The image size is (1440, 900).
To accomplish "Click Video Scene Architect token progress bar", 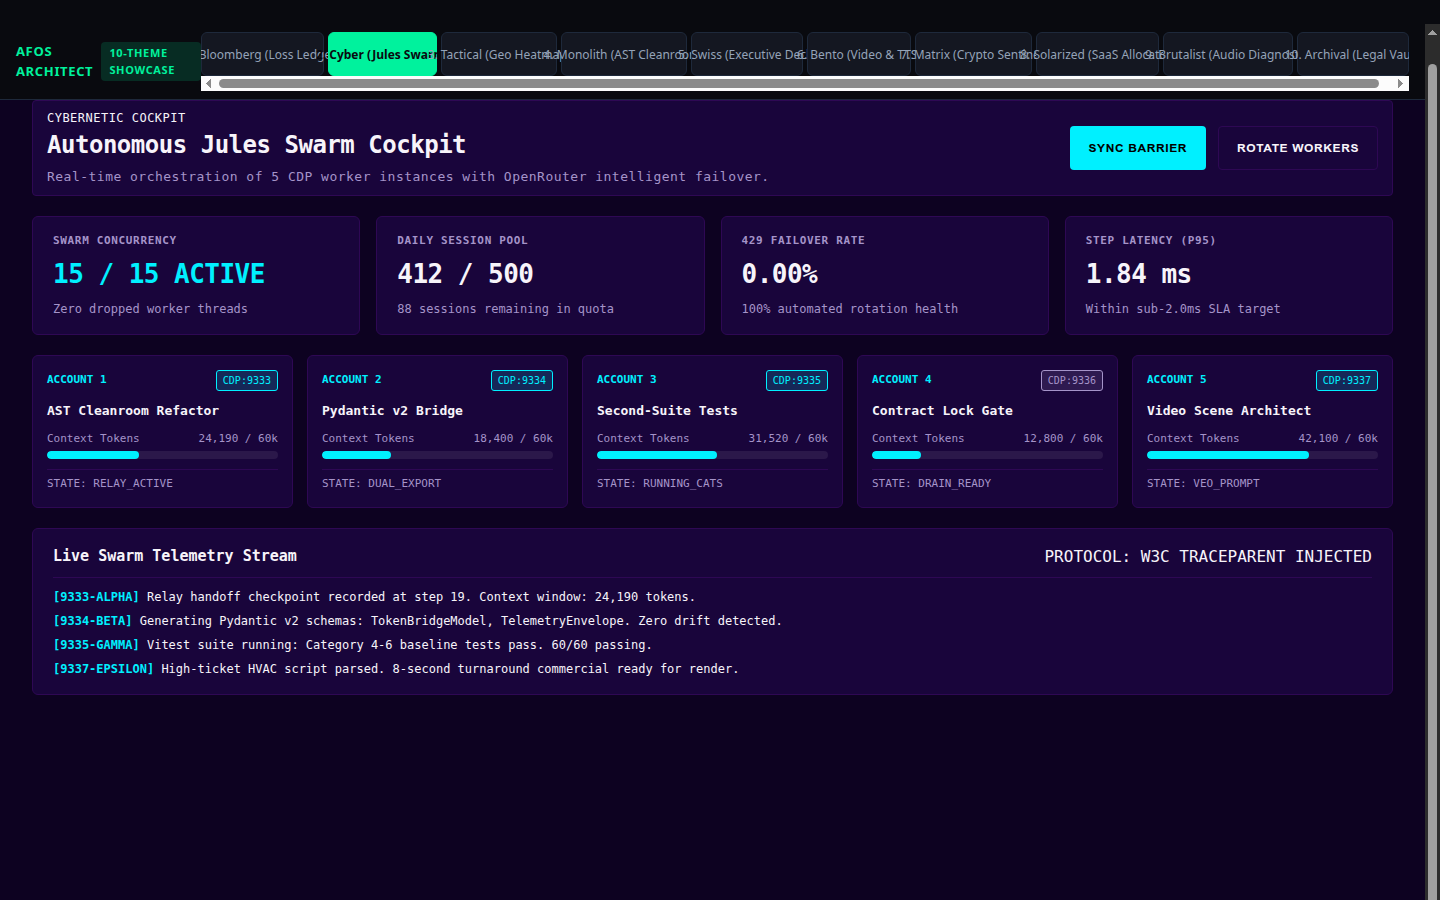I will (x=1262, y=455).
